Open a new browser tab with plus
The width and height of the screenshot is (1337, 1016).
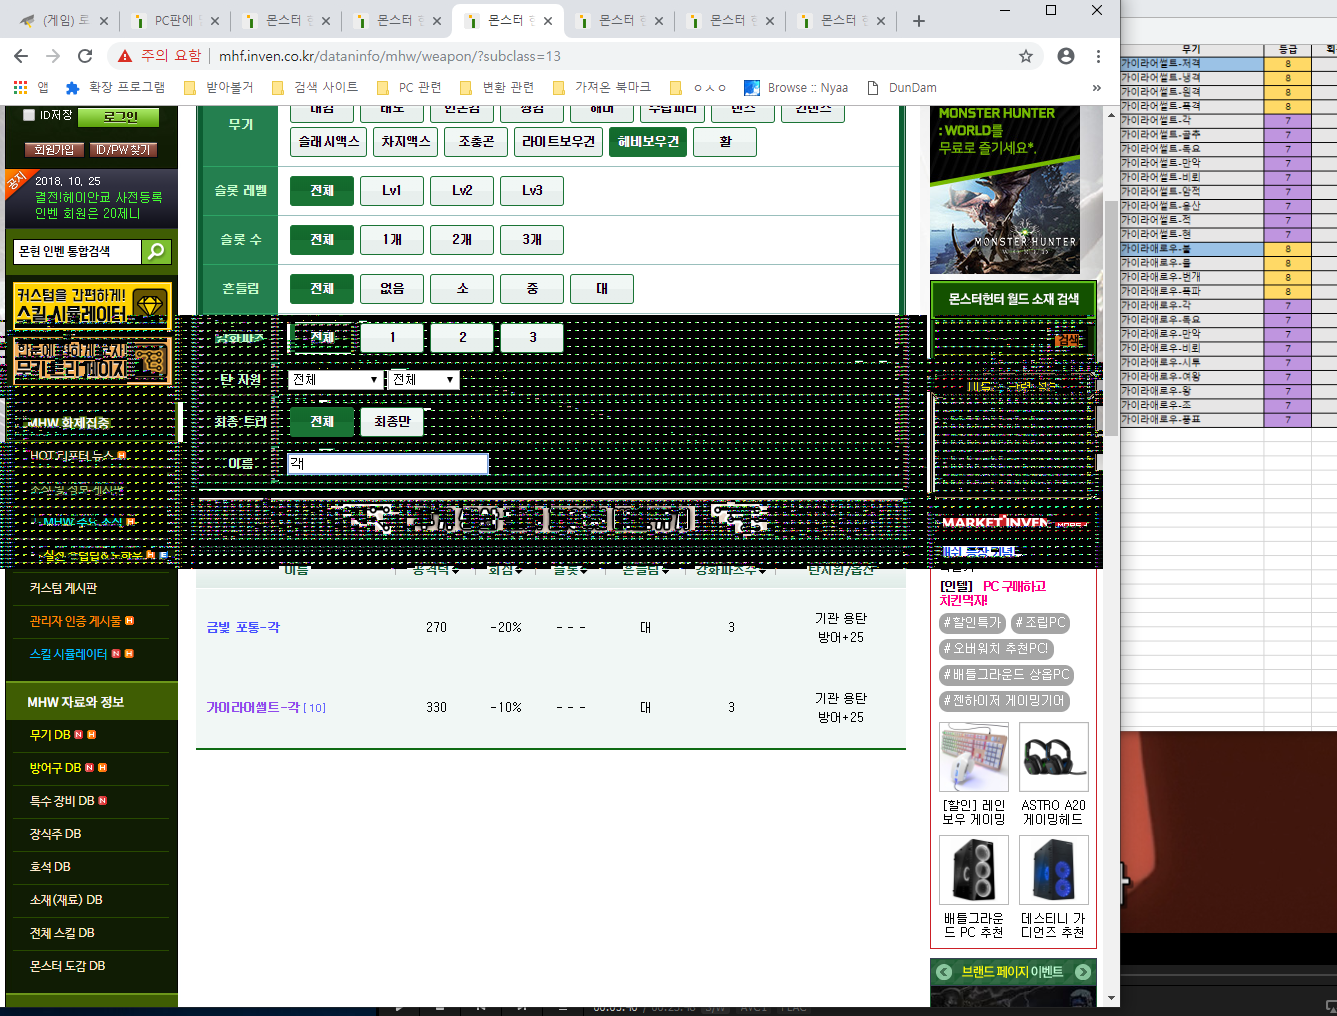click(x=919, y=21)
